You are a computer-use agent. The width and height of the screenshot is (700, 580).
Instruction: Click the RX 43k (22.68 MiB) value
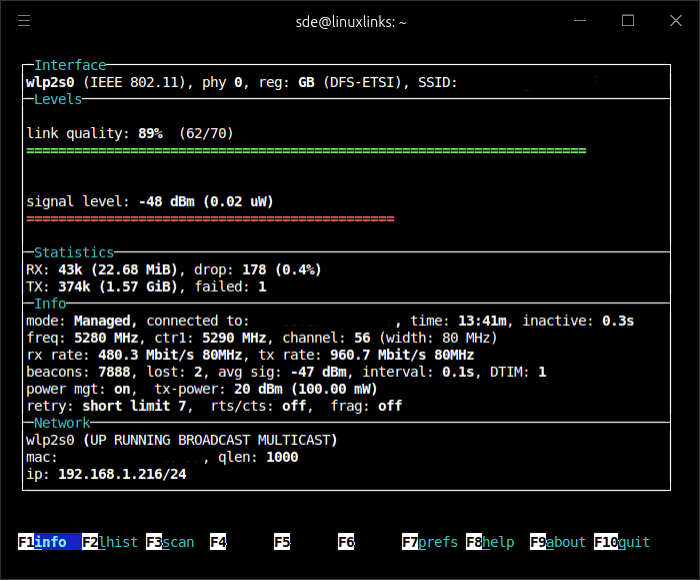[118, 270]
